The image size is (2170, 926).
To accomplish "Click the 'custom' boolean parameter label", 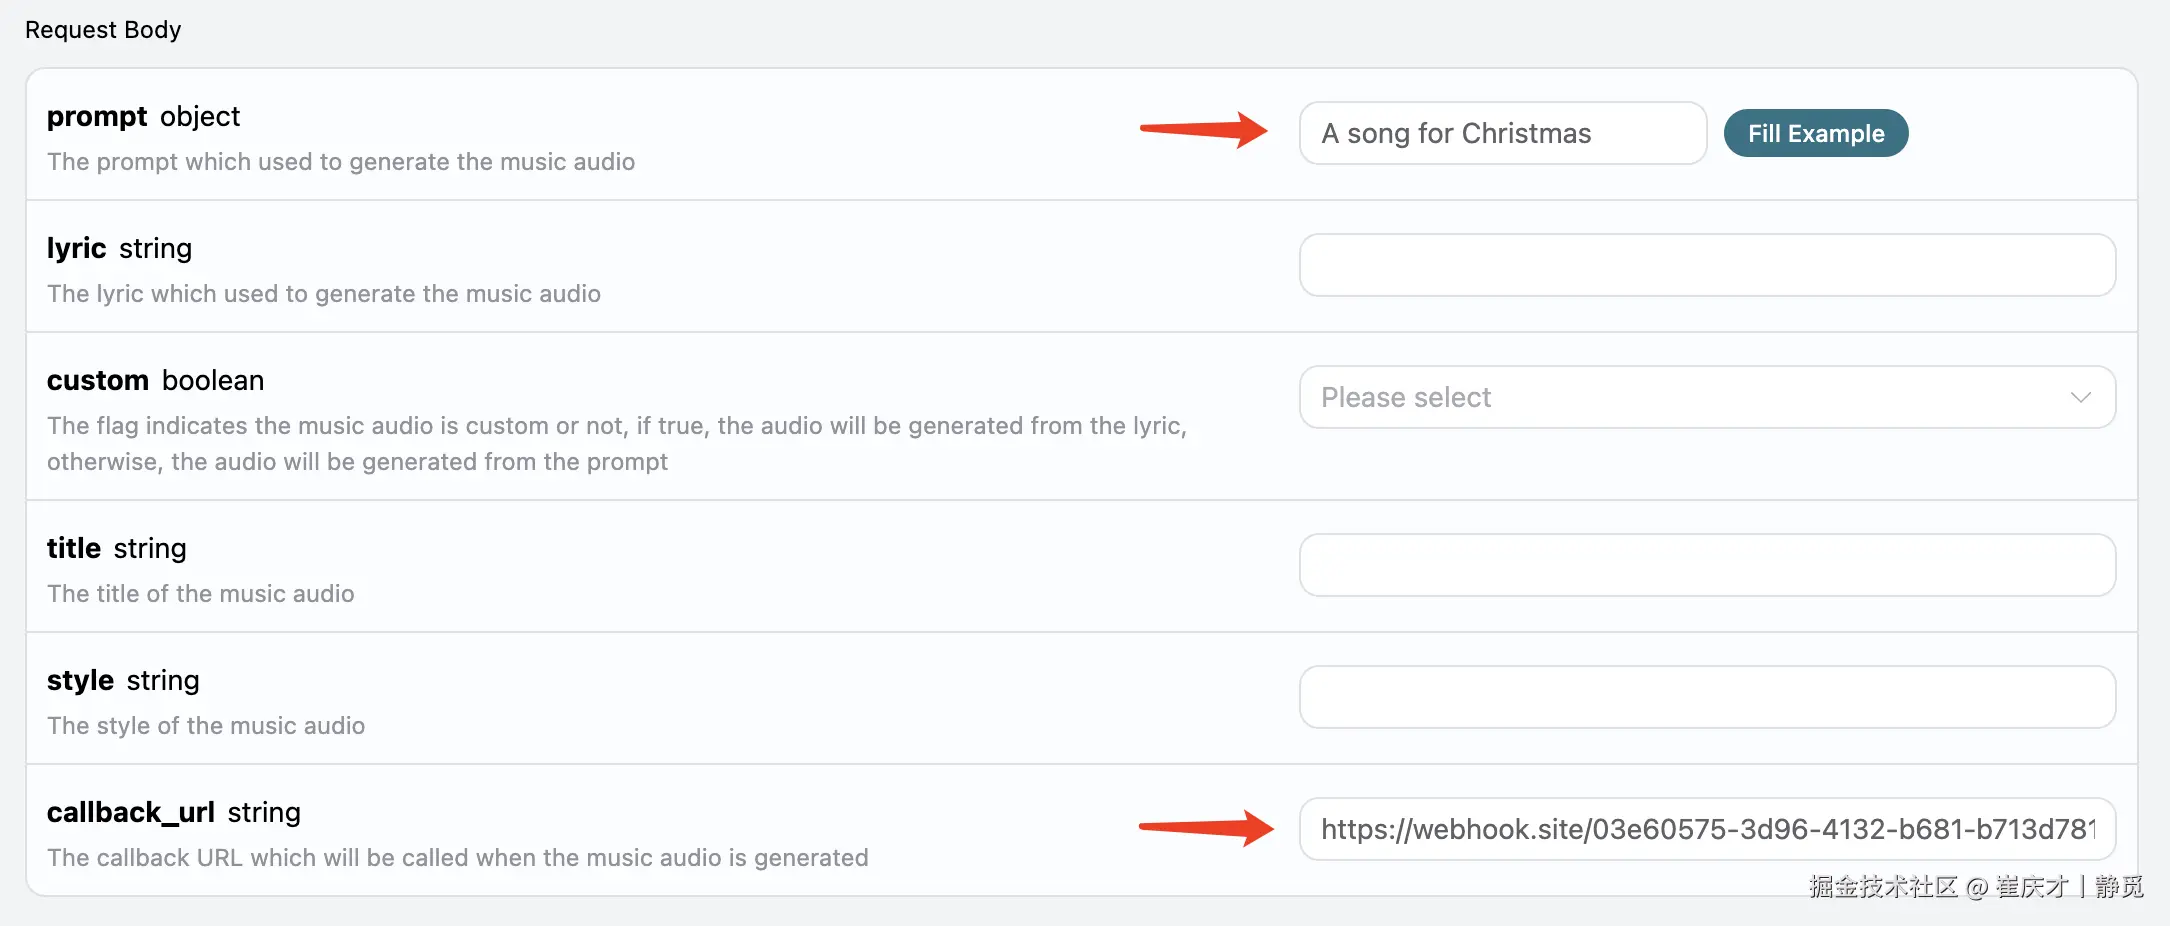I will (x=98, y=380).
